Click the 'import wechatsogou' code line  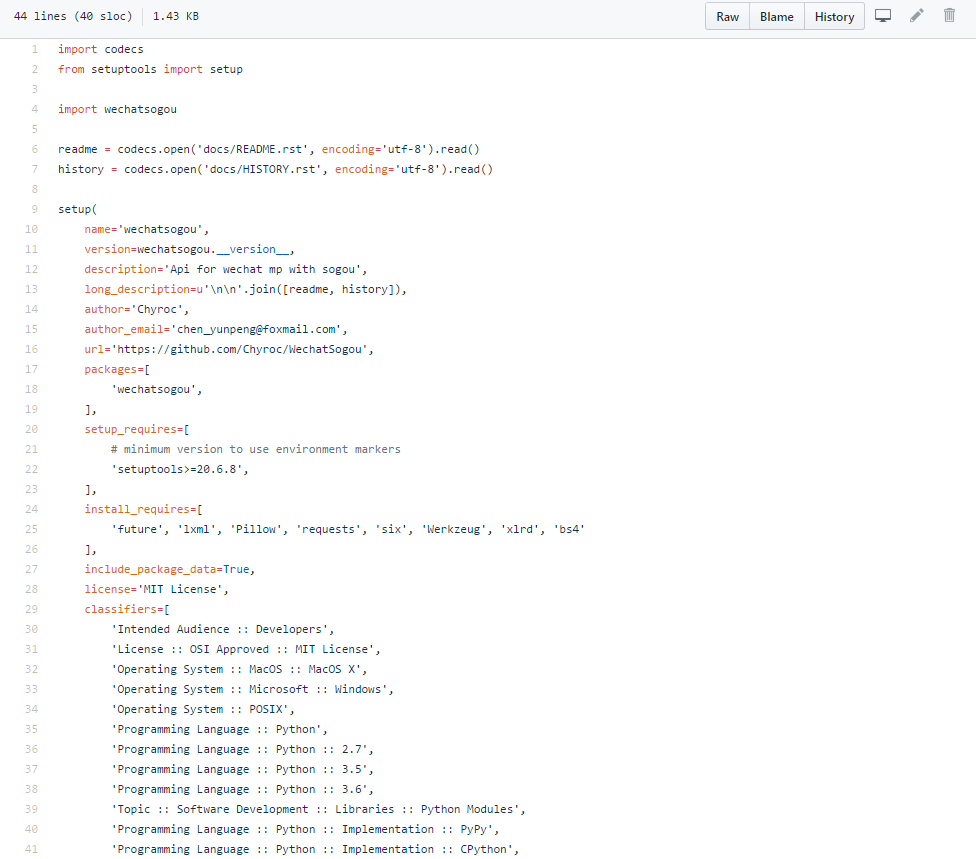click(x=117, y=109)
